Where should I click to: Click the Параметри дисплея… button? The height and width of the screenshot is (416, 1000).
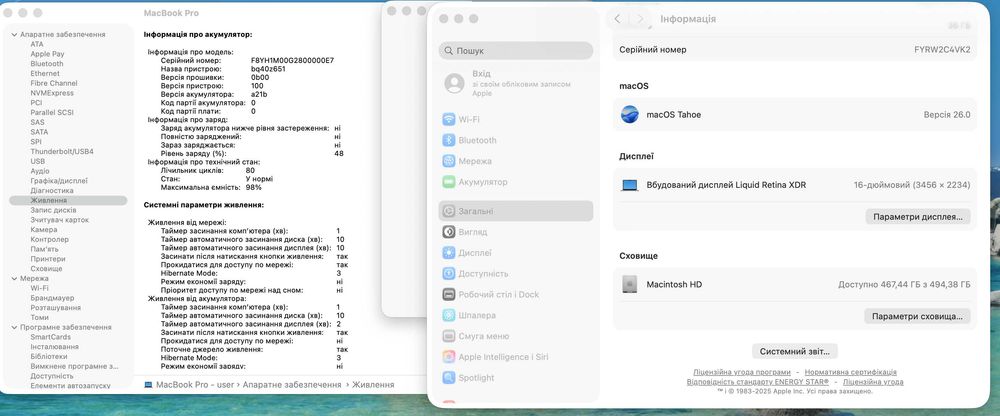point(918,217)
